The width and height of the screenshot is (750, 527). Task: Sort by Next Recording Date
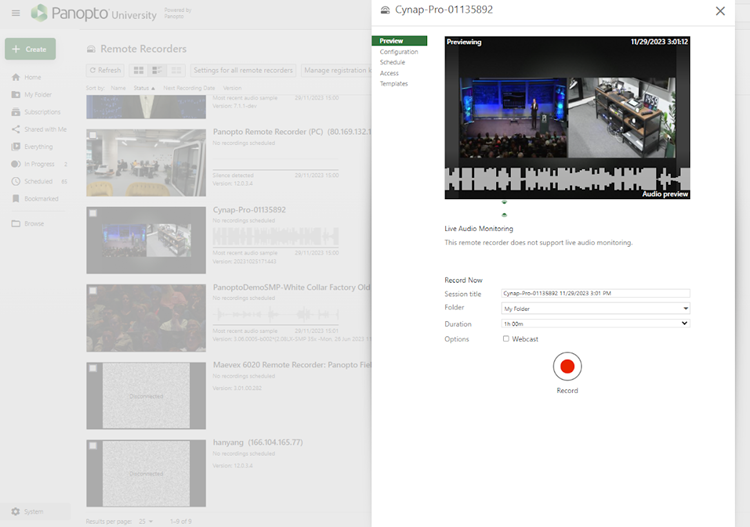pos(189,88)
